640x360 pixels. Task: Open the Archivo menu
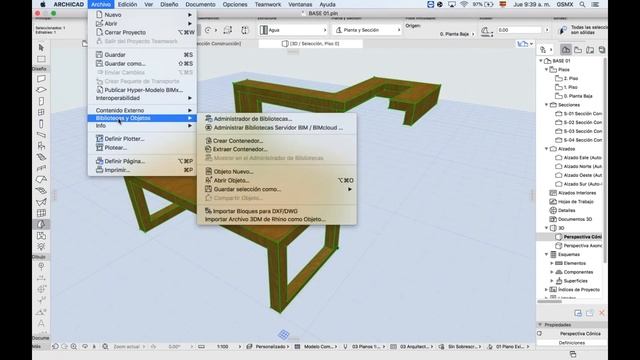pyautogui.click(x=101, y=4)
